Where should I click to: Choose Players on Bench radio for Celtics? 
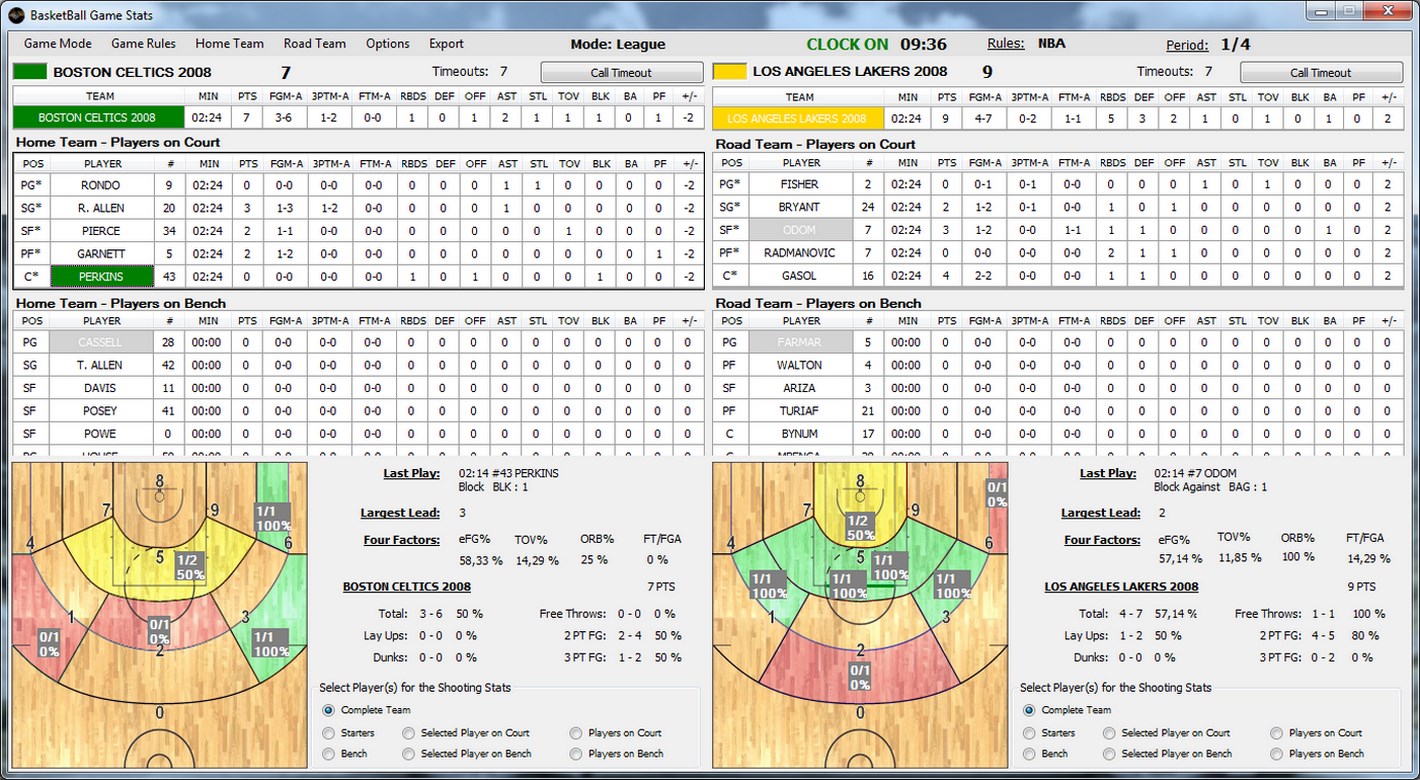click(576, 754)
